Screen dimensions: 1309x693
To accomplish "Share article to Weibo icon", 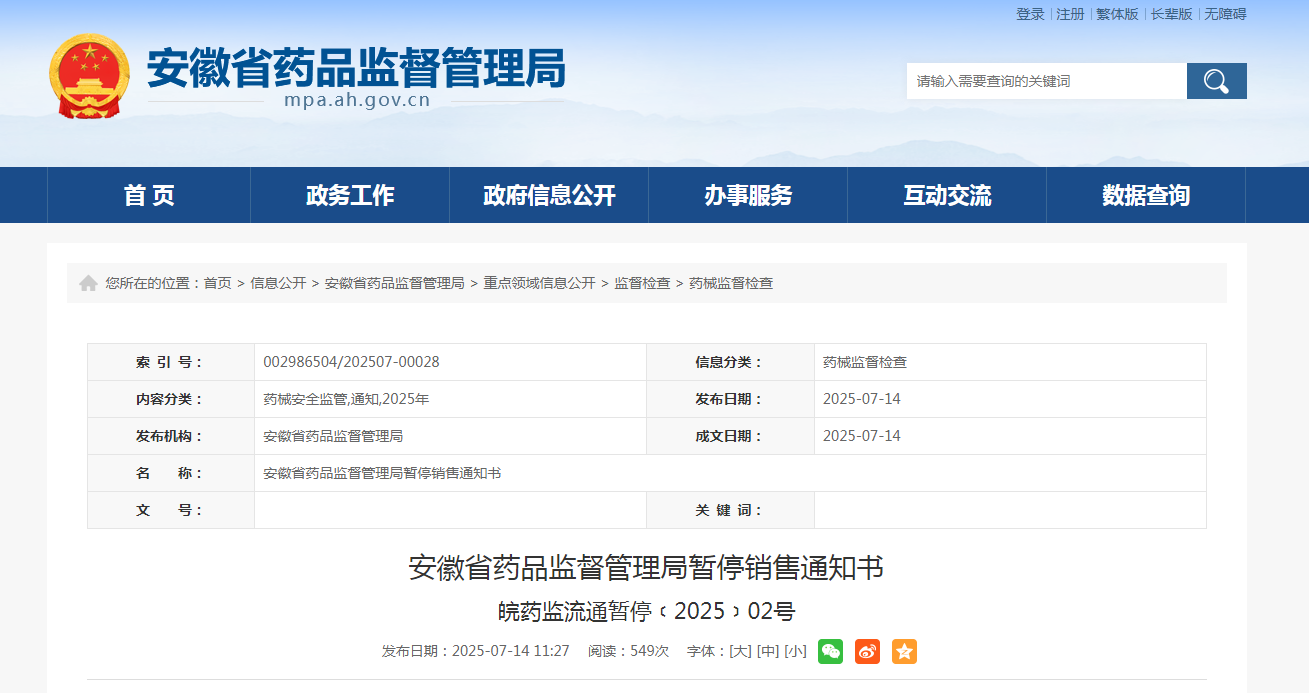I will [867, 651].
